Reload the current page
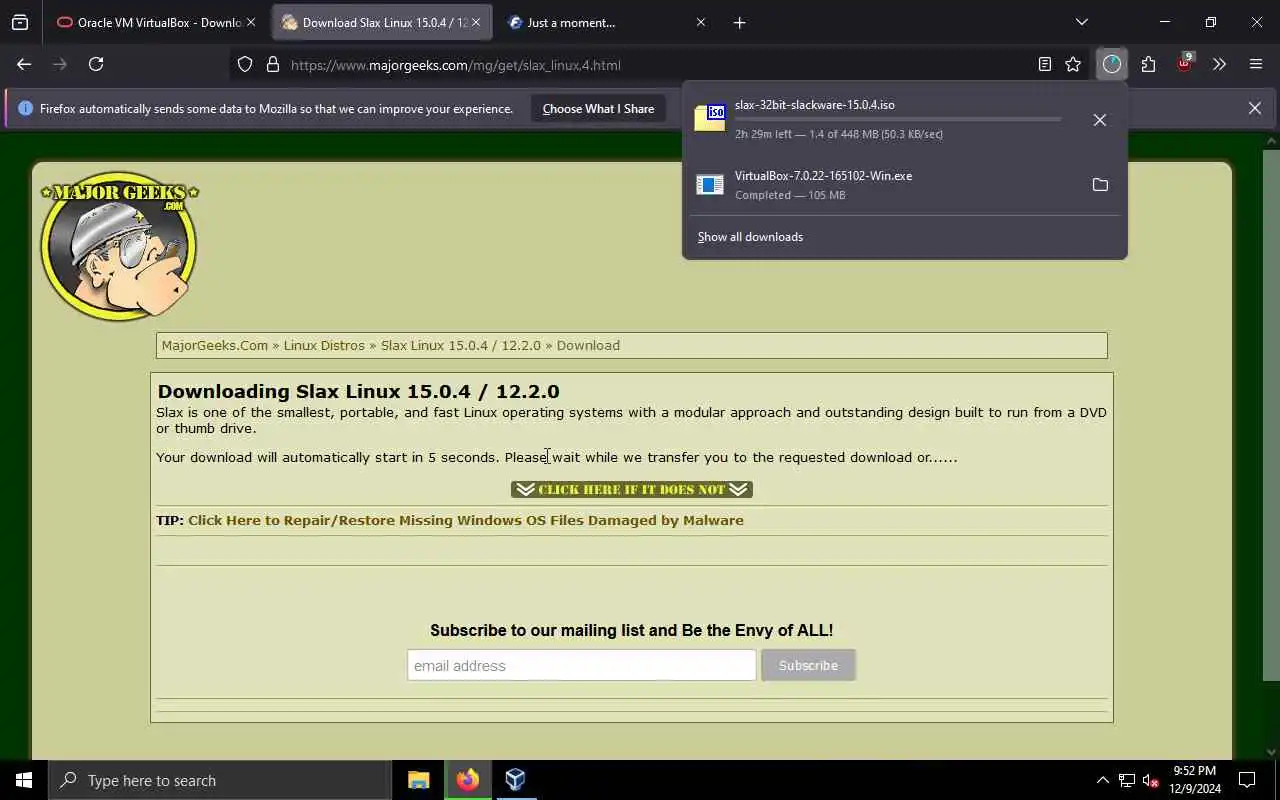The image size is (1280, 800). click(96, 64)
